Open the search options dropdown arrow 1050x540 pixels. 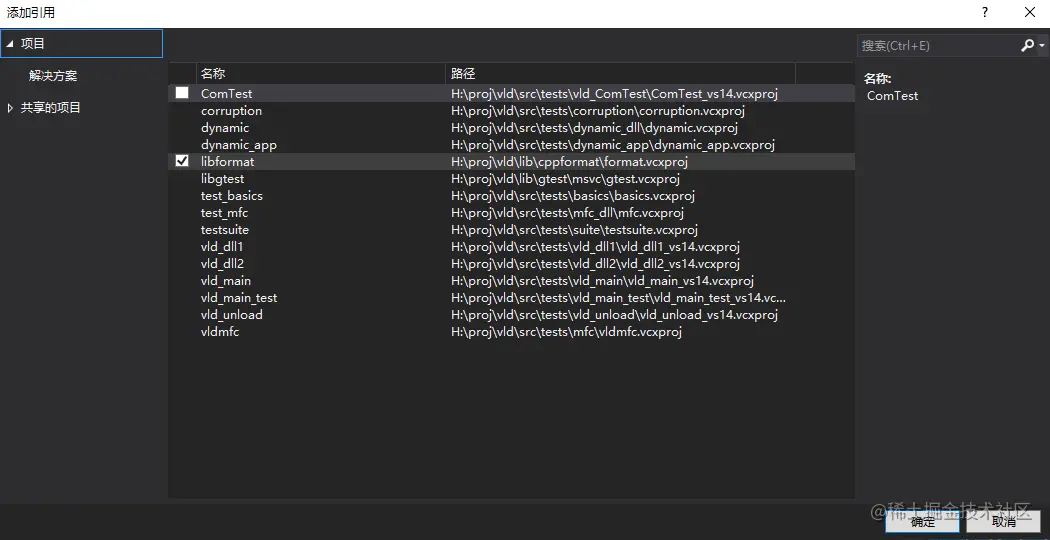point(1041,46)
